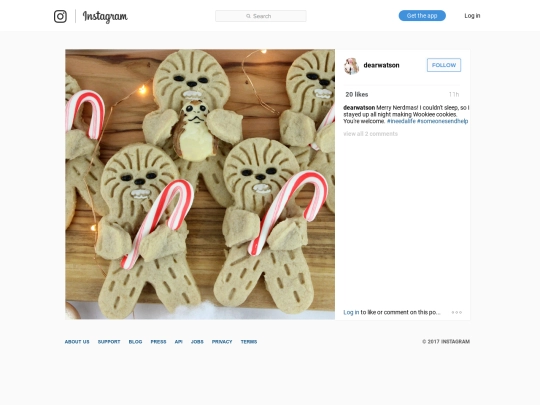Open About Us footer link
The width and height of the screenshot is (540, 405).
point(77,342)
